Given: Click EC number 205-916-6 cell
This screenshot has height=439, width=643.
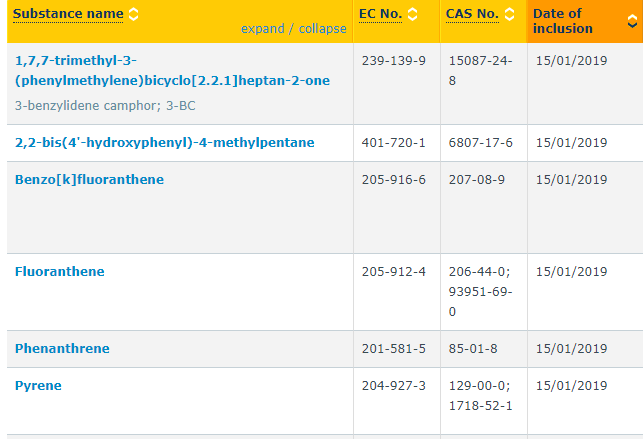Looking at the screenshot, I should pos(393,180).
